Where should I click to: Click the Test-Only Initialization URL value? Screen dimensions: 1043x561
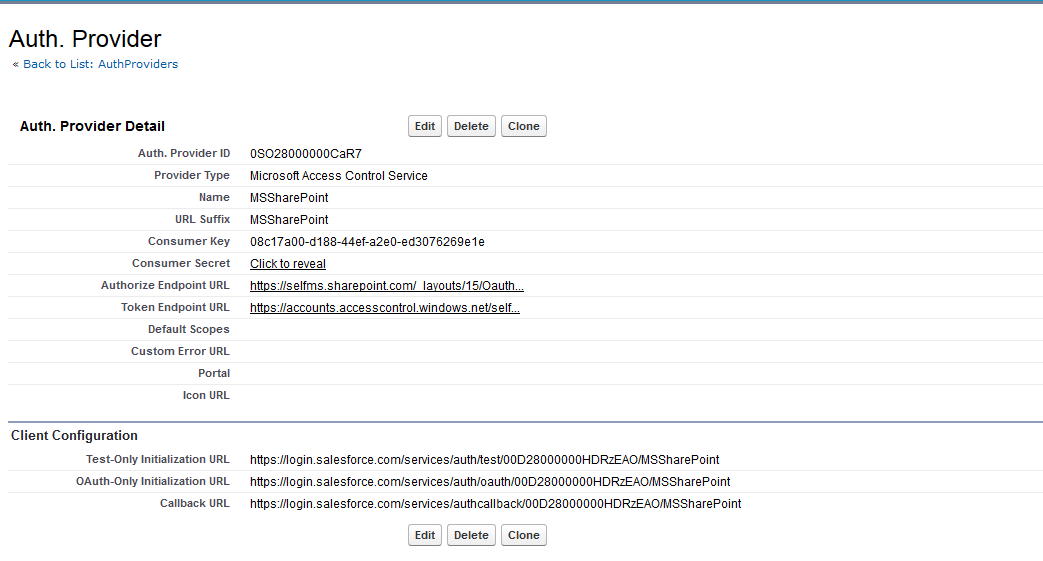point(484,460)
